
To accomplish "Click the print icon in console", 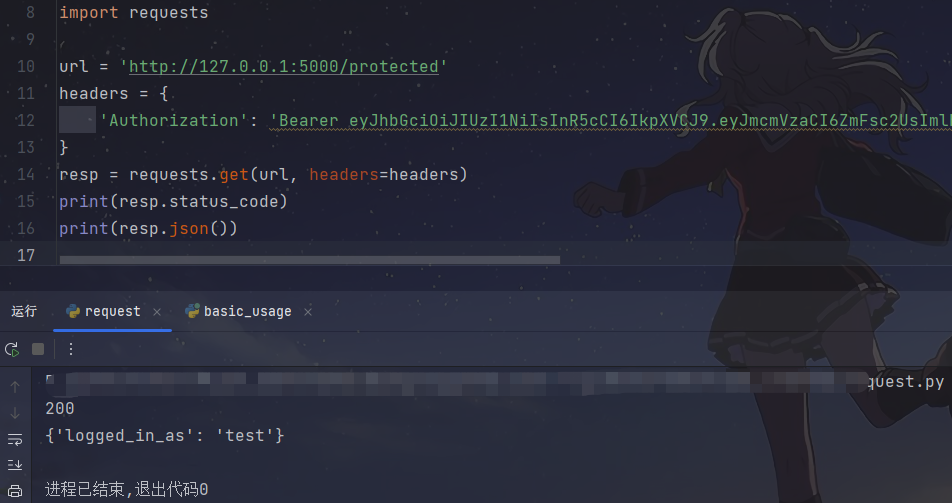I will pyautogui.click(x=15, y=490).
